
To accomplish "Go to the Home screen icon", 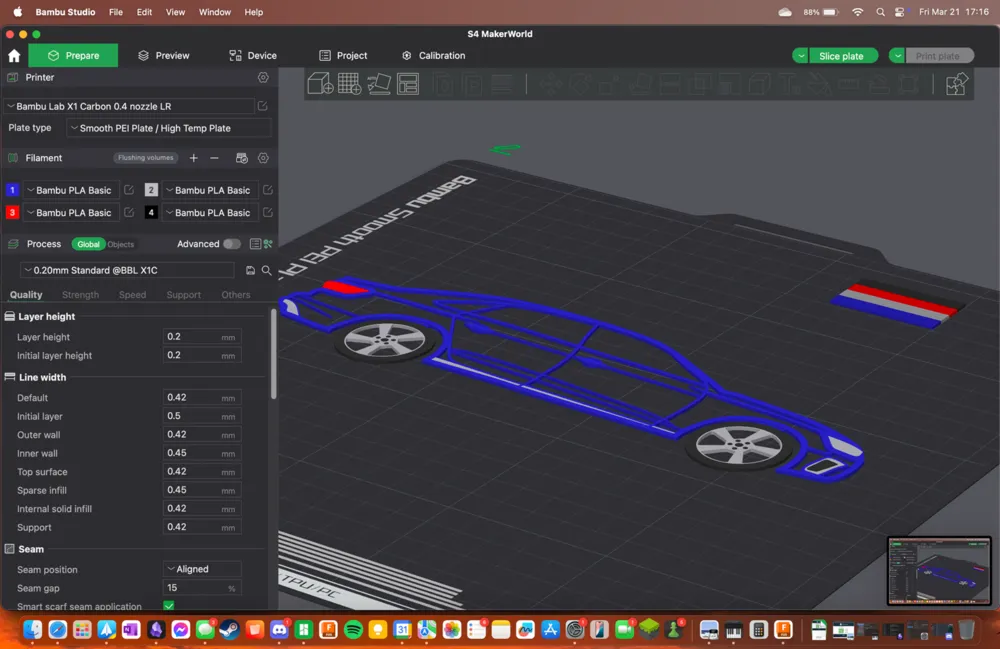I will [14, 55].
